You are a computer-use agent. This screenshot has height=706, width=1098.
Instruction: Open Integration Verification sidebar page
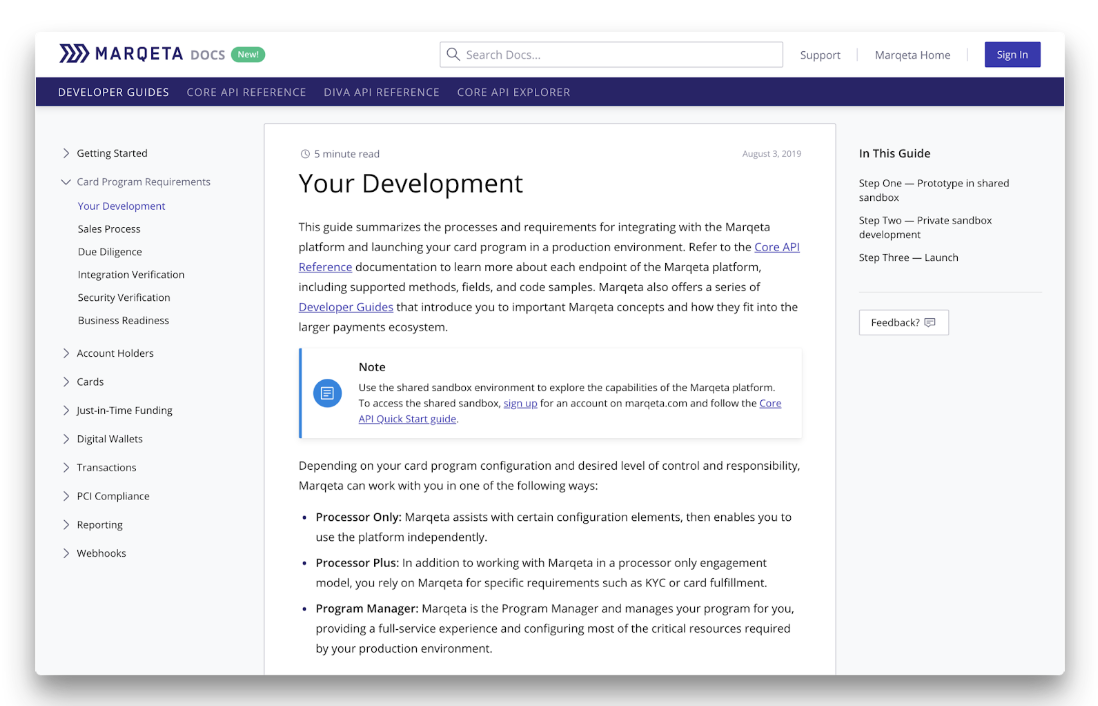(131, 275)
